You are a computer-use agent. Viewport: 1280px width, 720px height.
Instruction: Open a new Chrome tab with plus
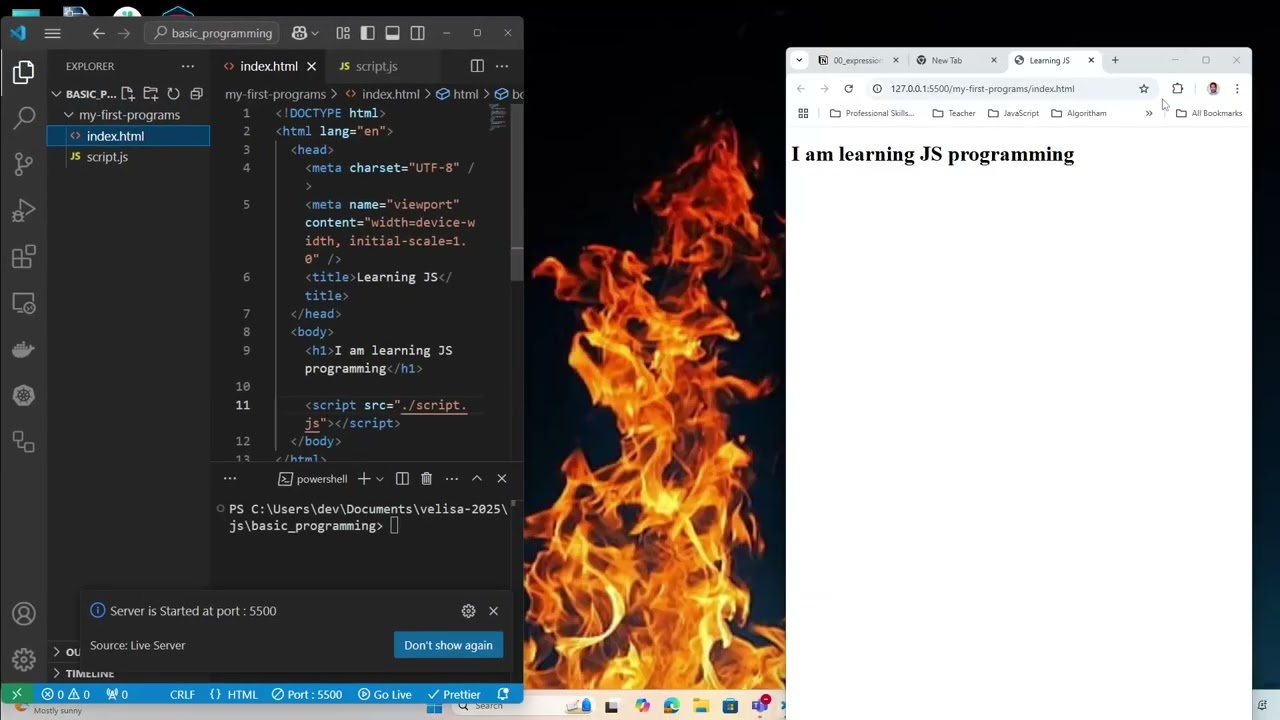(1115, 60)
